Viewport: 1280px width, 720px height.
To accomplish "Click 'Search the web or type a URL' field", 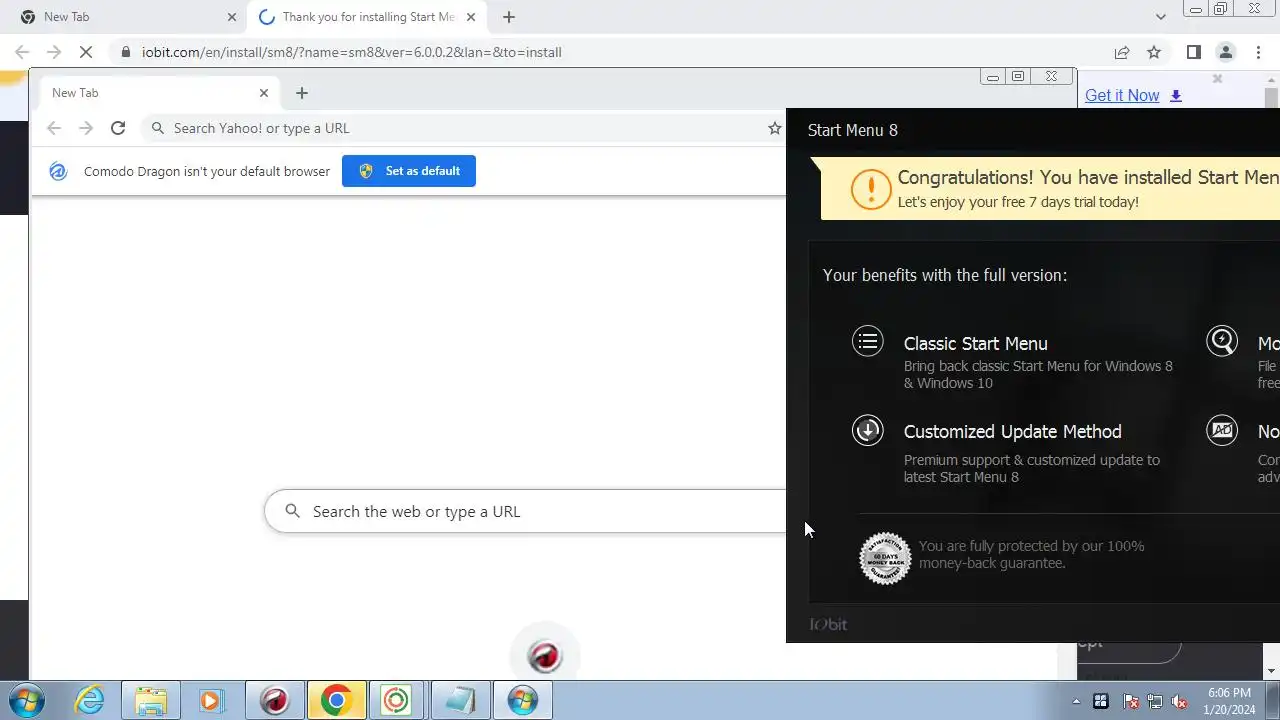I will 526,511.
